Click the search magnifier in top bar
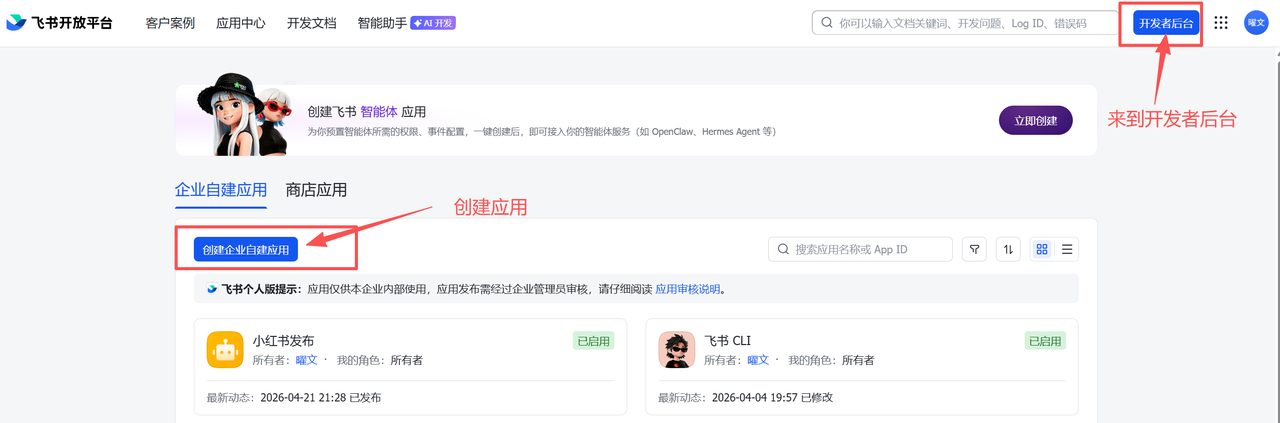 point(827,22)
